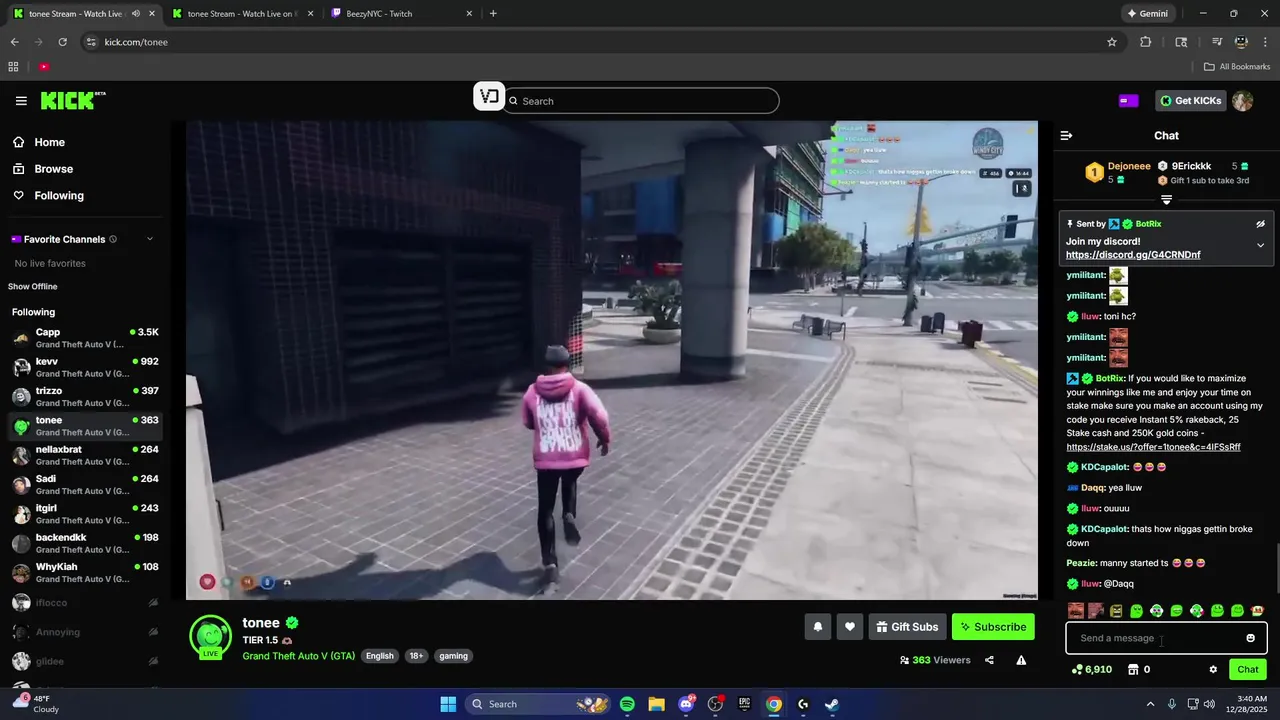
Task: Toggle Show Offline channels
Action: point(33,287)
